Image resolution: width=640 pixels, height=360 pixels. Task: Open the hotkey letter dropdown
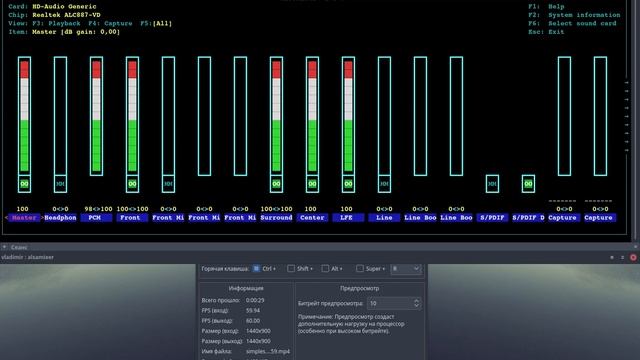tap(406, 269)
